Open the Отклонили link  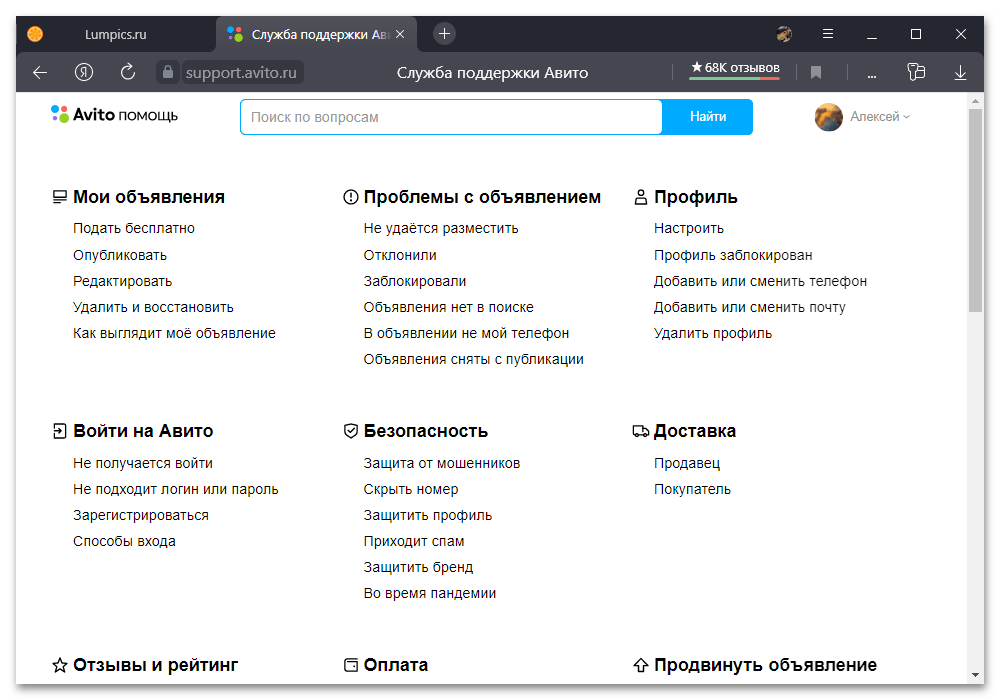(400, 255)
